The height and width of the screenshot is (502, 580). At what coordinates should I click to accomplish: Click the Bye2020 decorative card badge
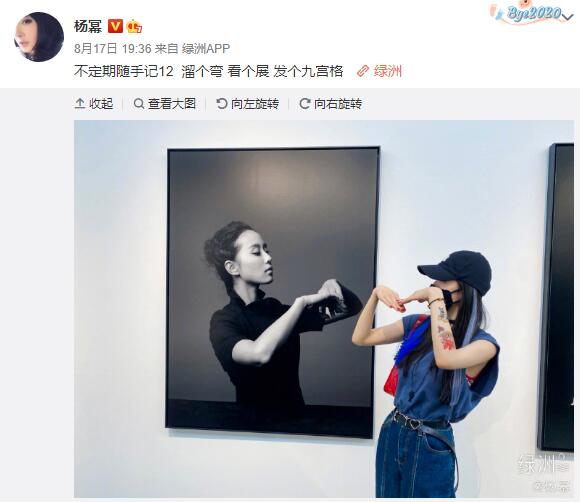[x=527, y=13]
